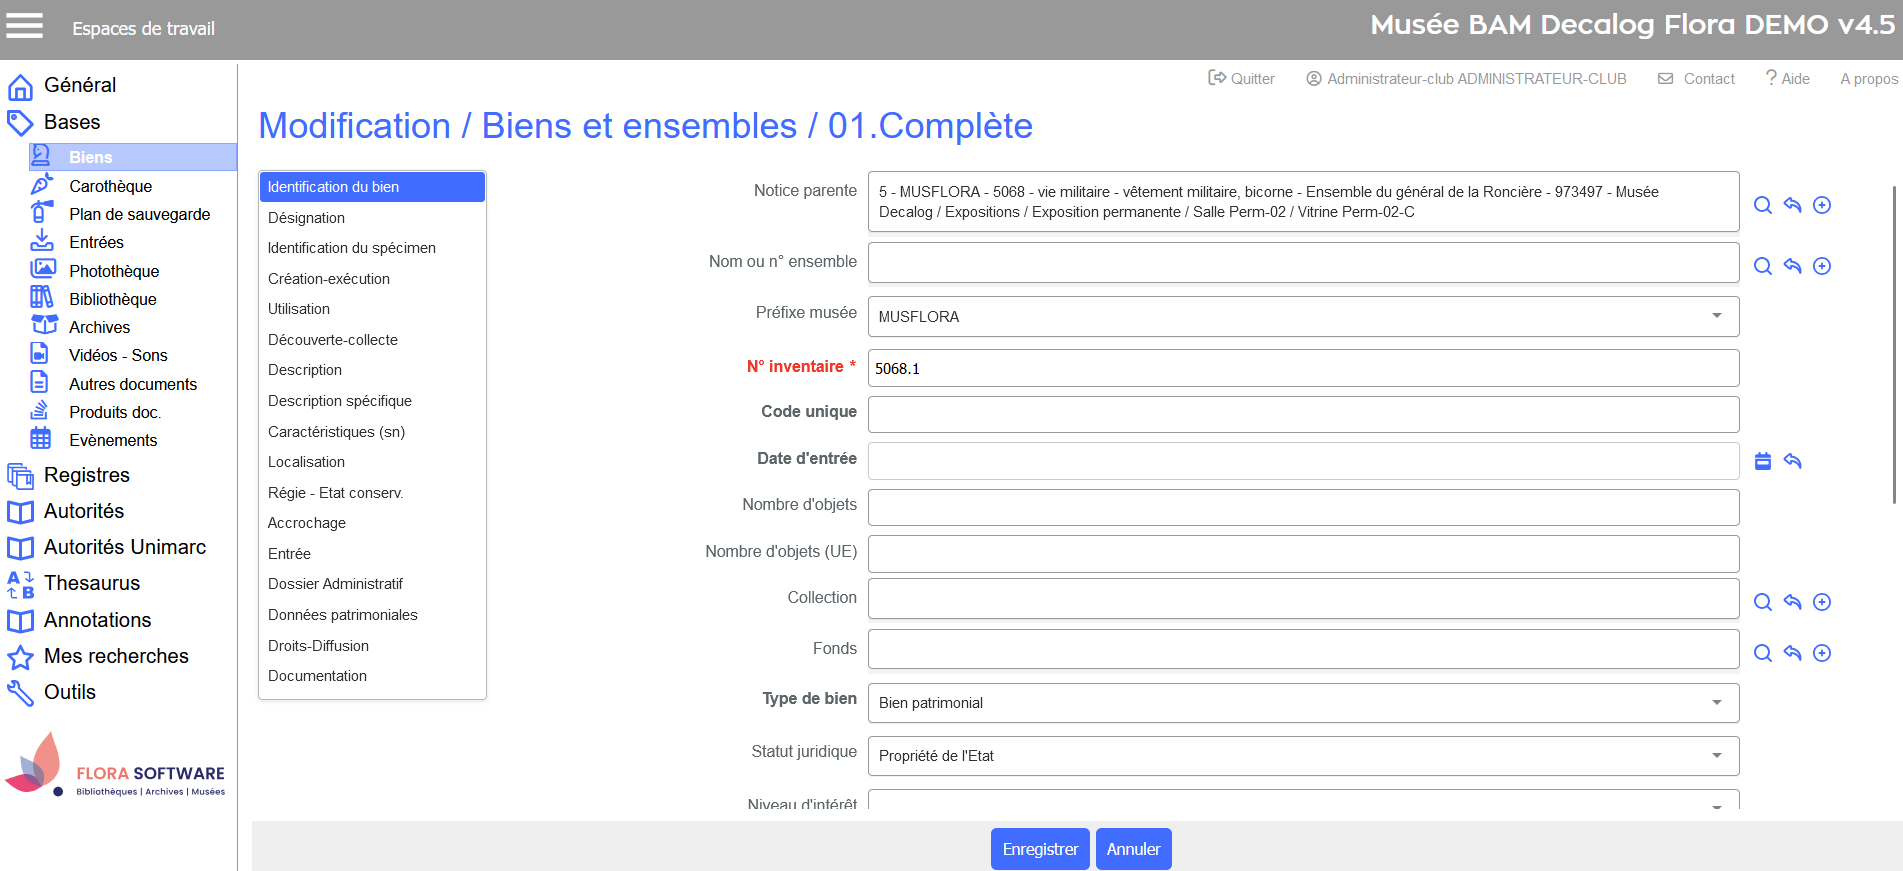The image size is (1903, 871).
Task: Click the Annuler button
Action: pos(1133,849)
